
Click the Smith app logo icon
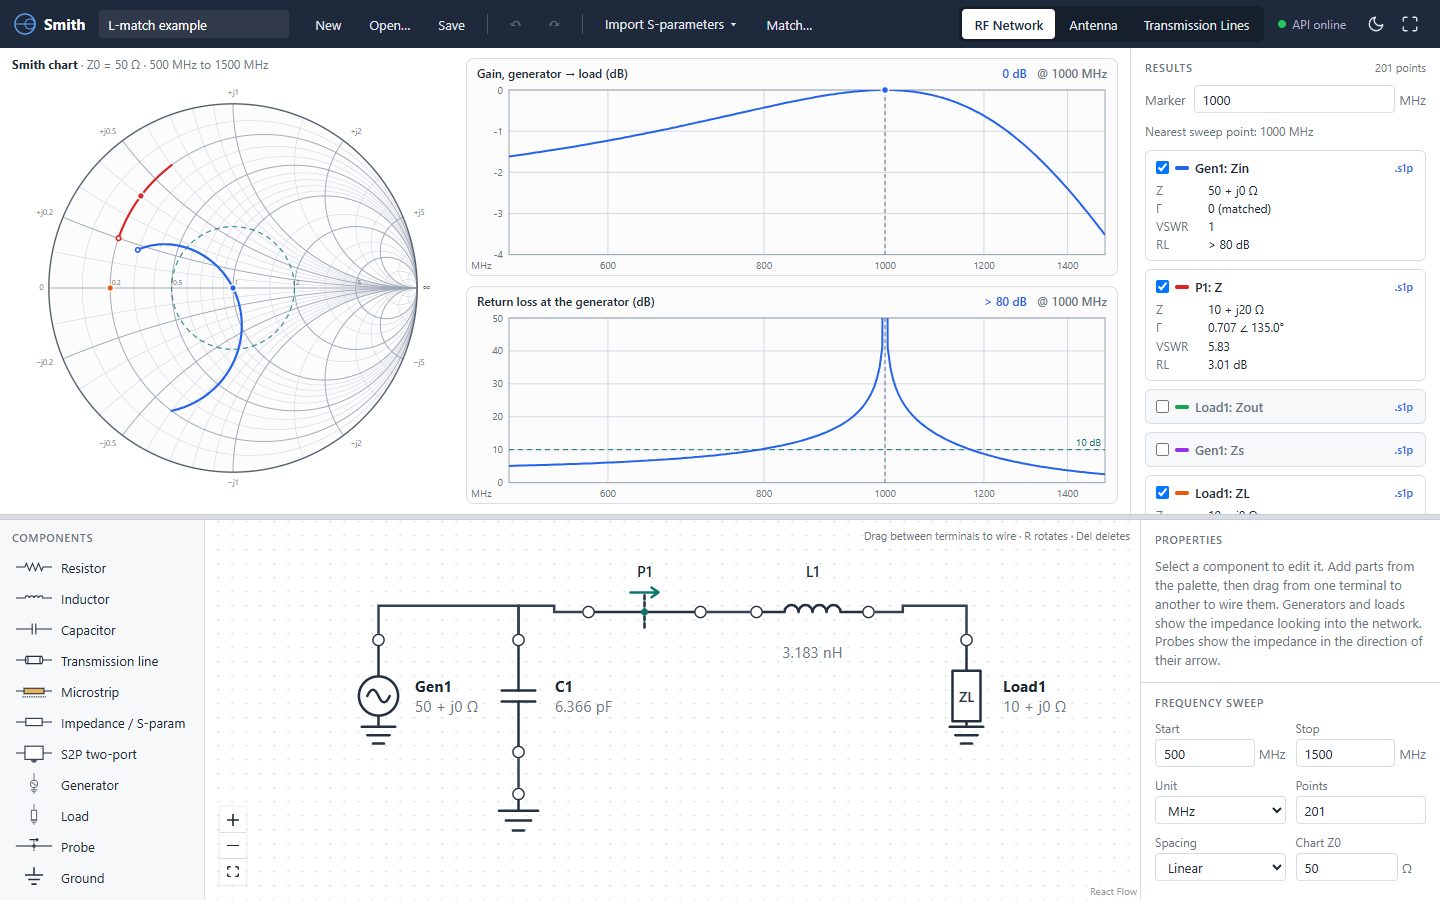tap(25, 24)
